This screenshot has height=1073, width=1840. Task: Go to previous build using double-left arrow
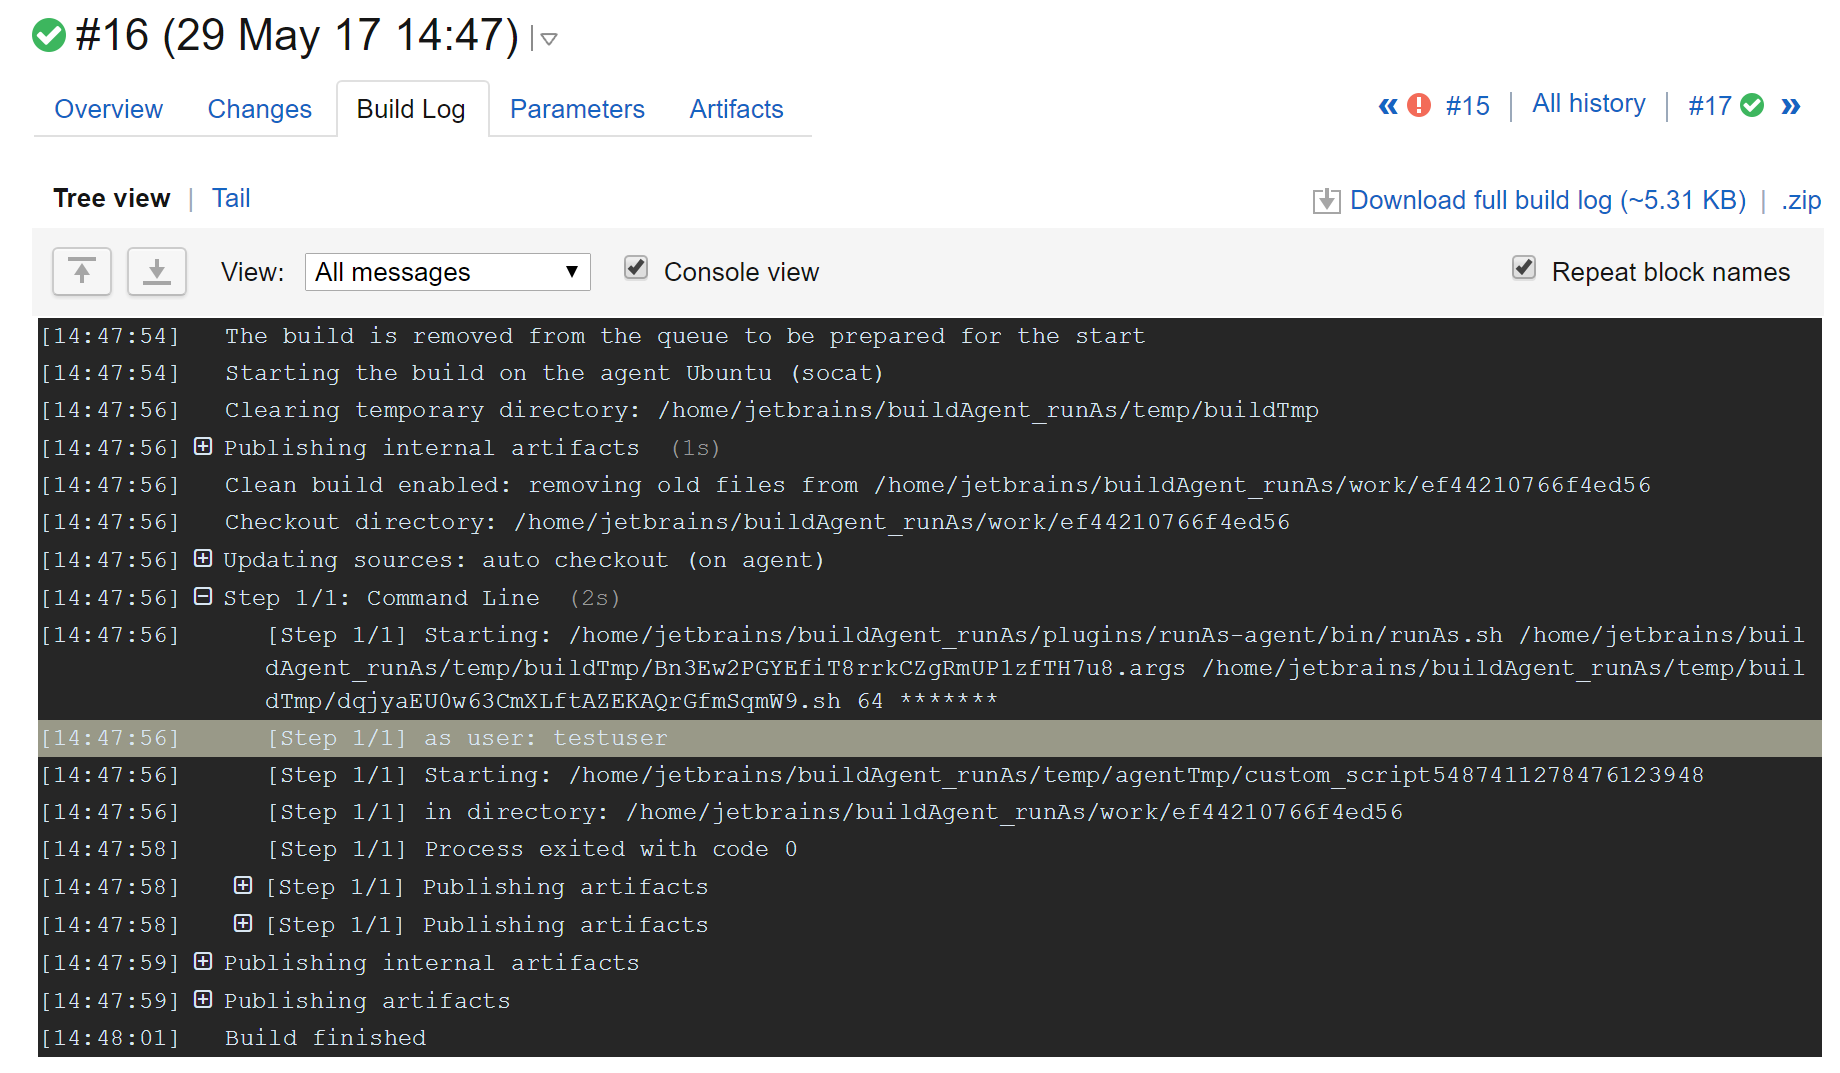pyautogui.click(x=1387, y=106)
